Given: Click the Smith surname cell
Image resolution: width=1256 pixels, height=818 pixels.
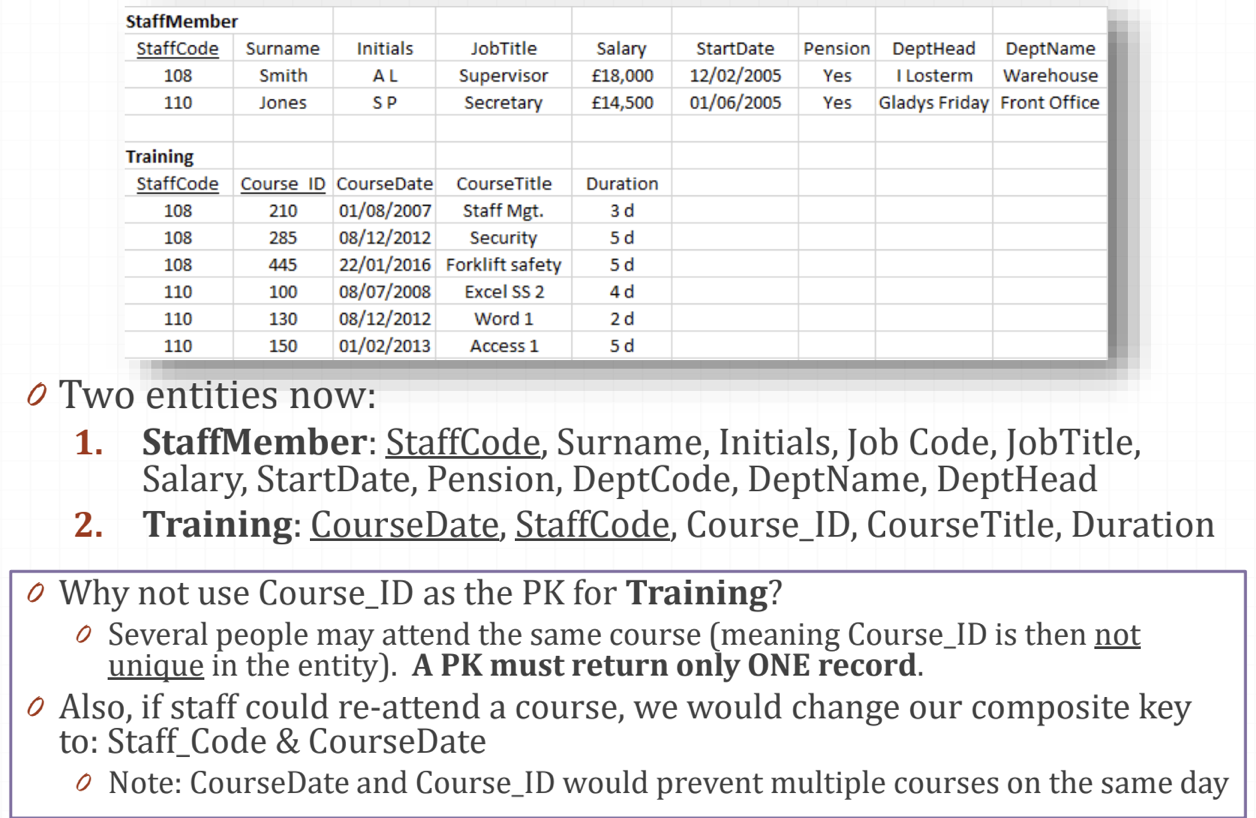Looking at the screenshot, I should pos(283,75).
